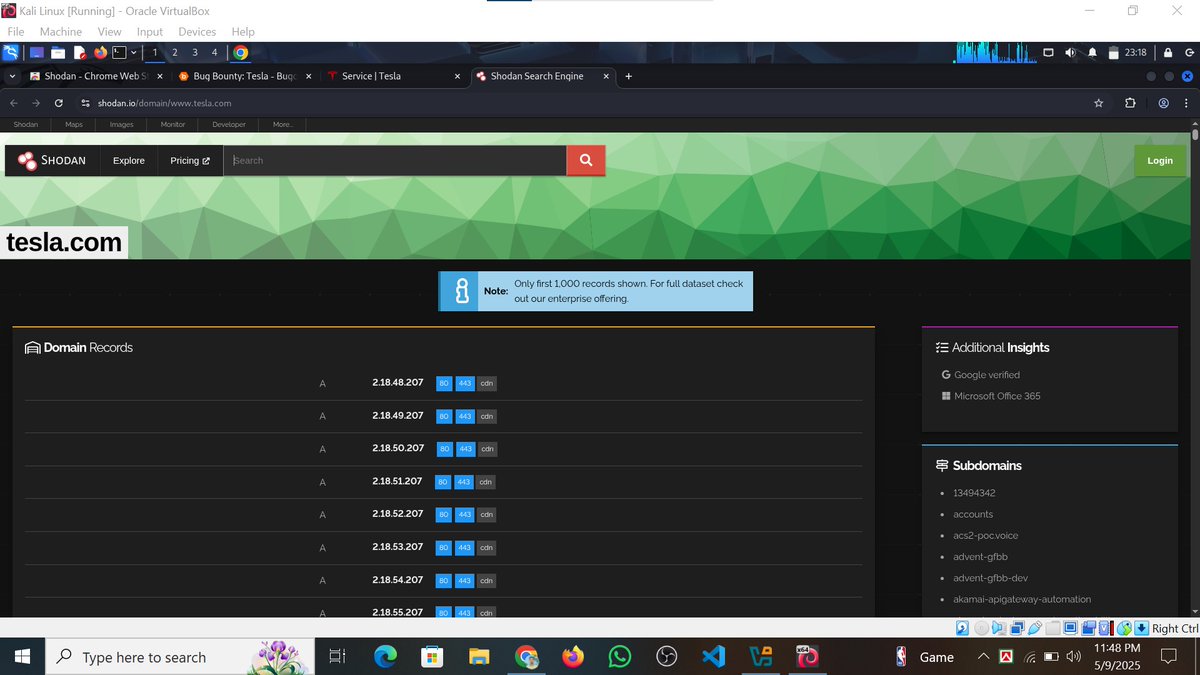Open Microsoft Store in taskbar

click(x=432, y=657)
